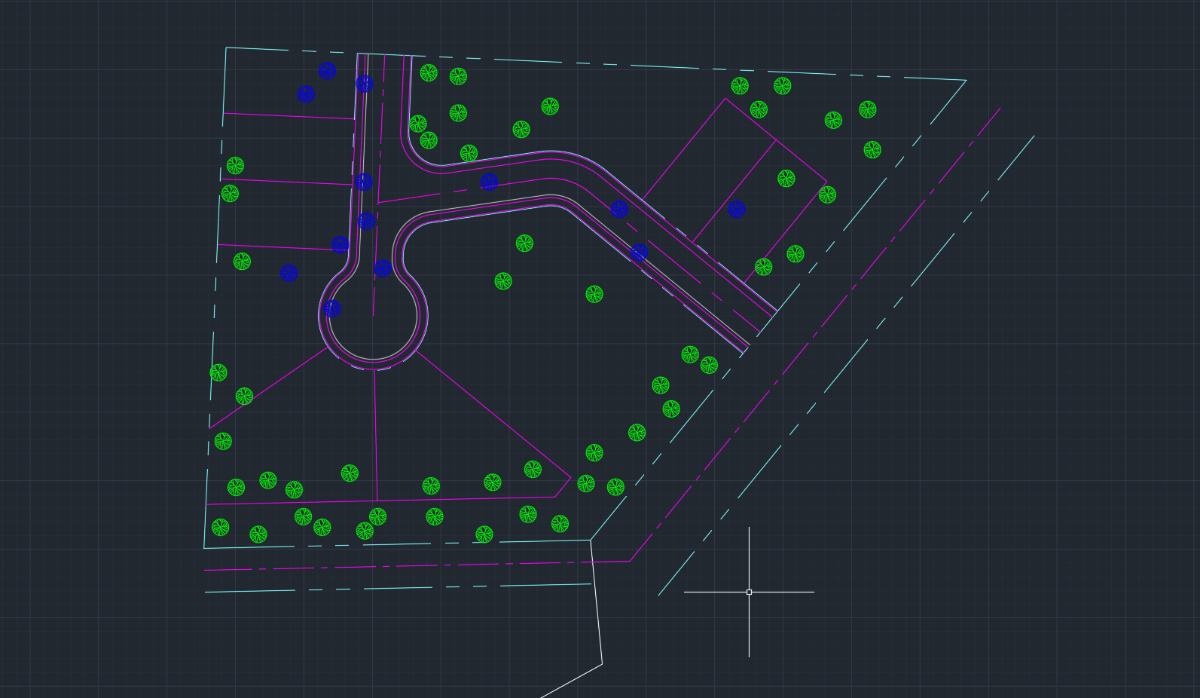Click the dashed cyan left boundary line
The image size is (1200, 698).
pos(215,298)
